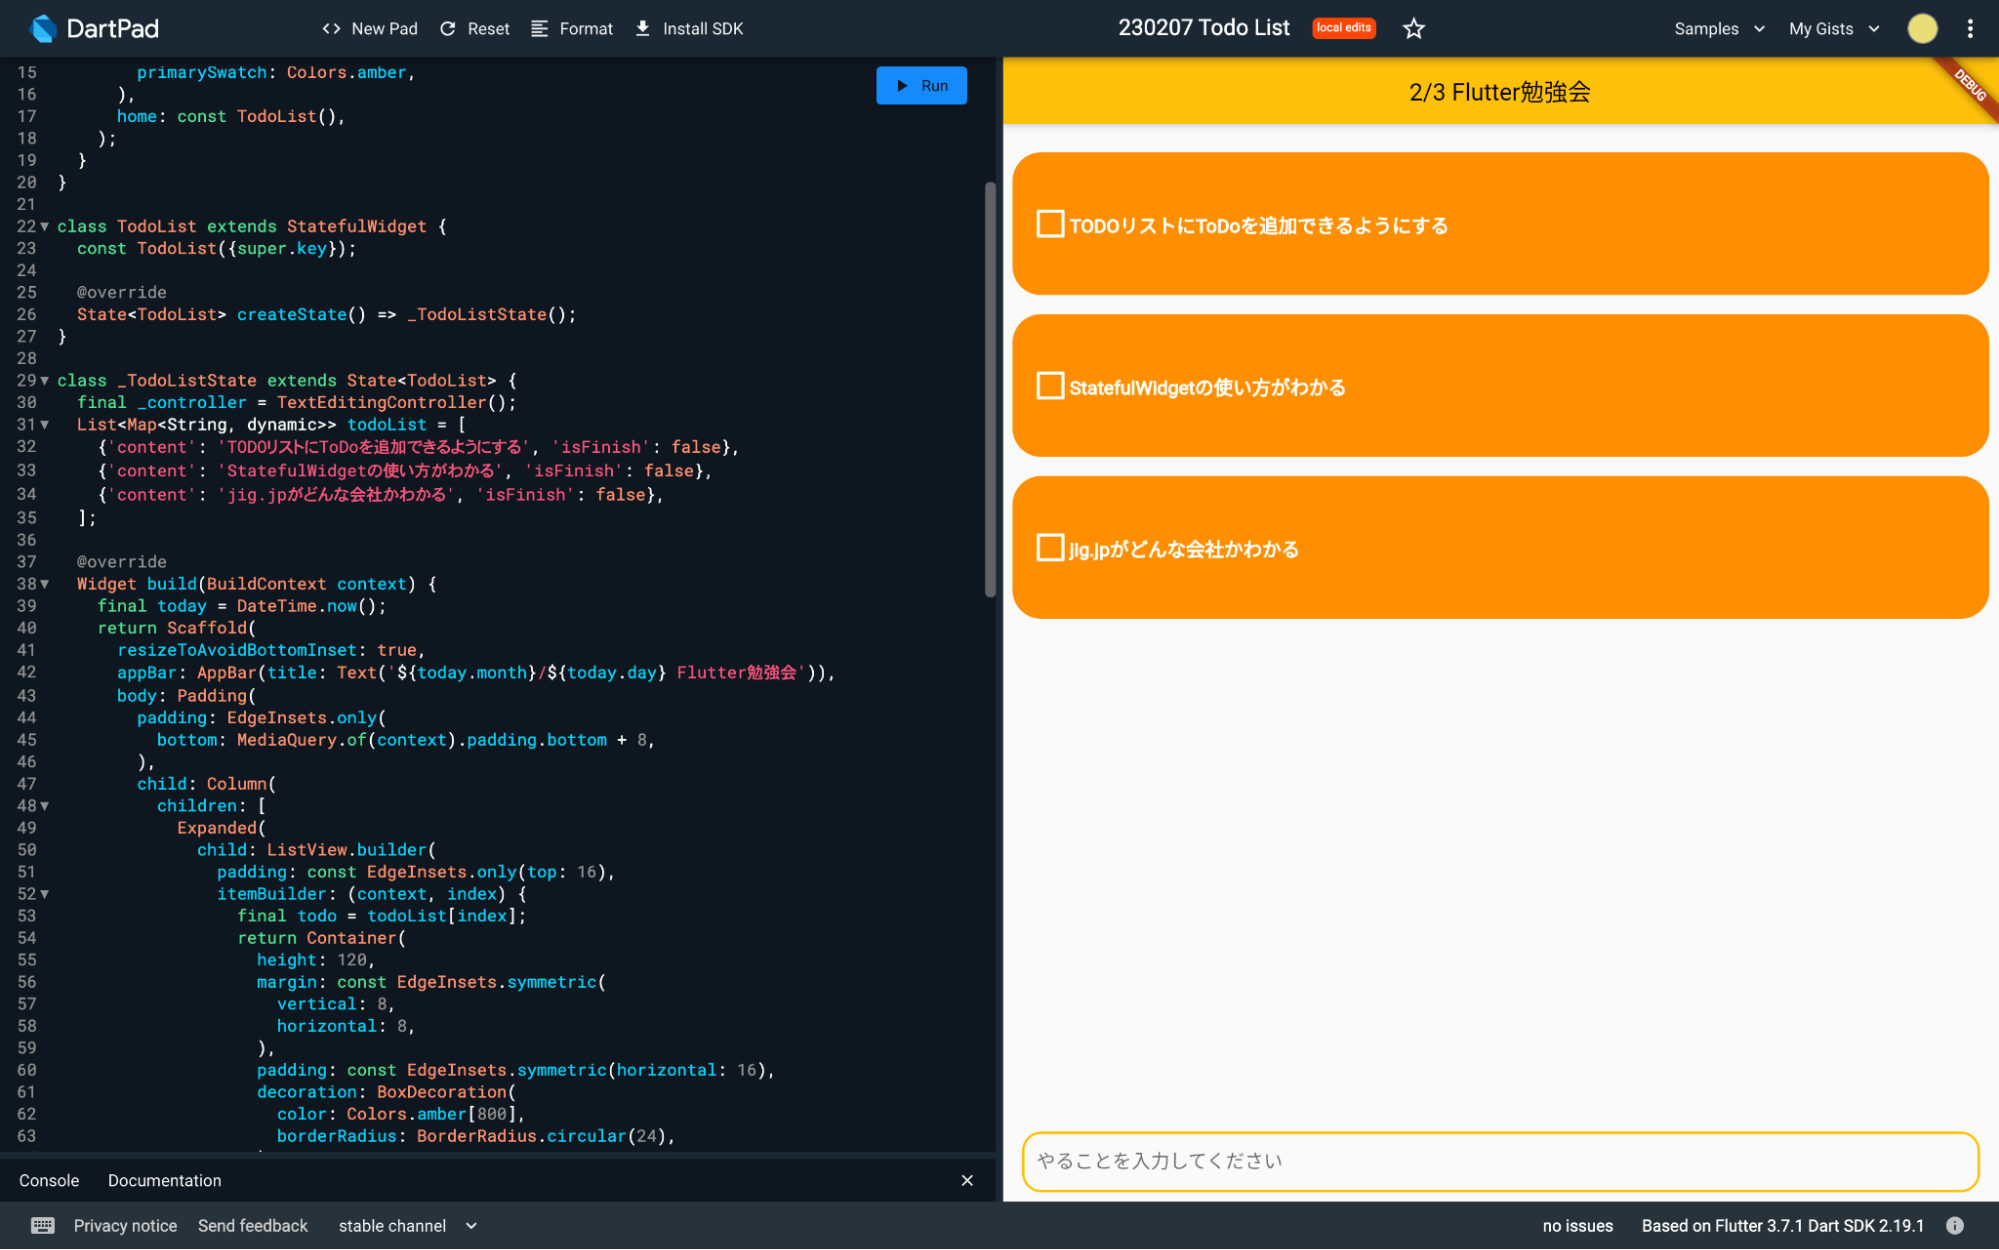Open the Samples dropdown
Image resolution: width=1999 pixels, height=1250 pixels.
pos(1719,29)
